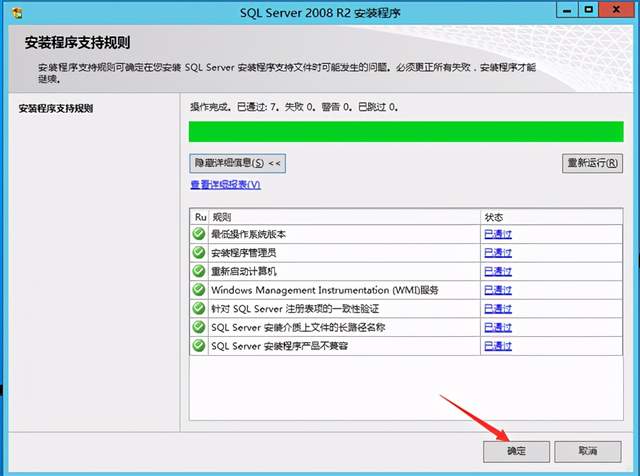Select SQL Server 安装程序产品不兼容 text

[x=279, y=346]
